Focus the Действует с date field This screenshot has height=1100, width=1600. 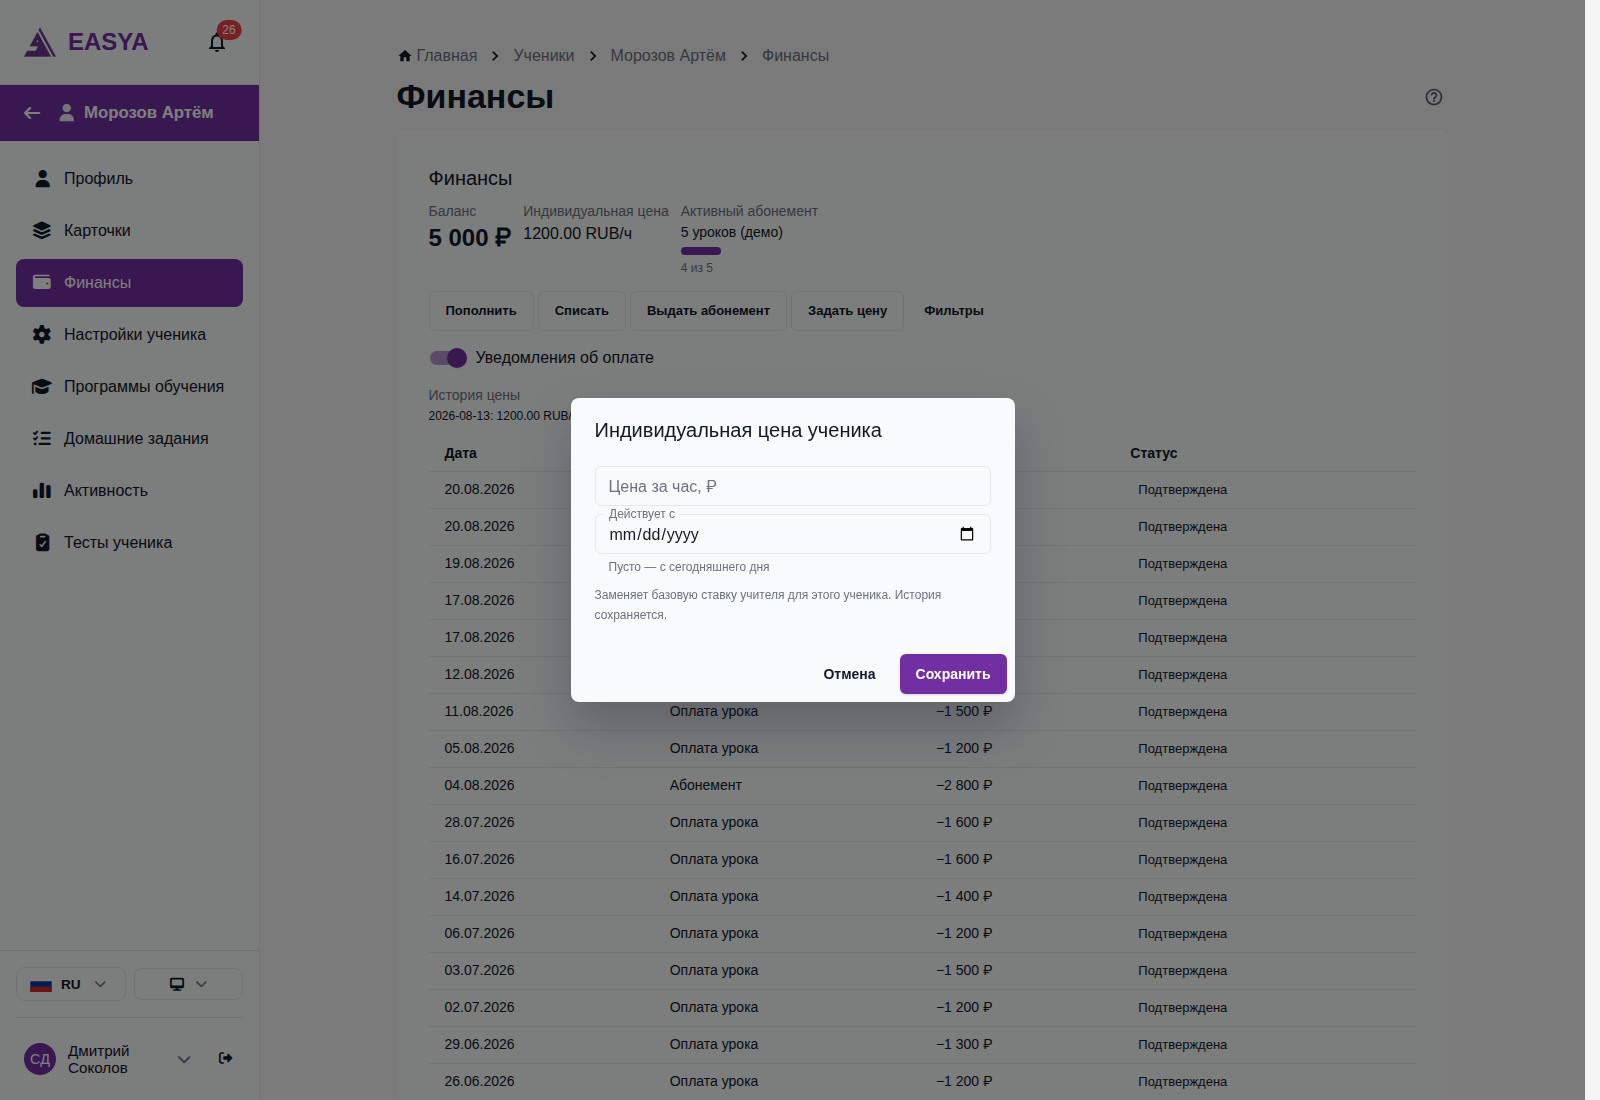pyautogui.click(x=793, y=534)
